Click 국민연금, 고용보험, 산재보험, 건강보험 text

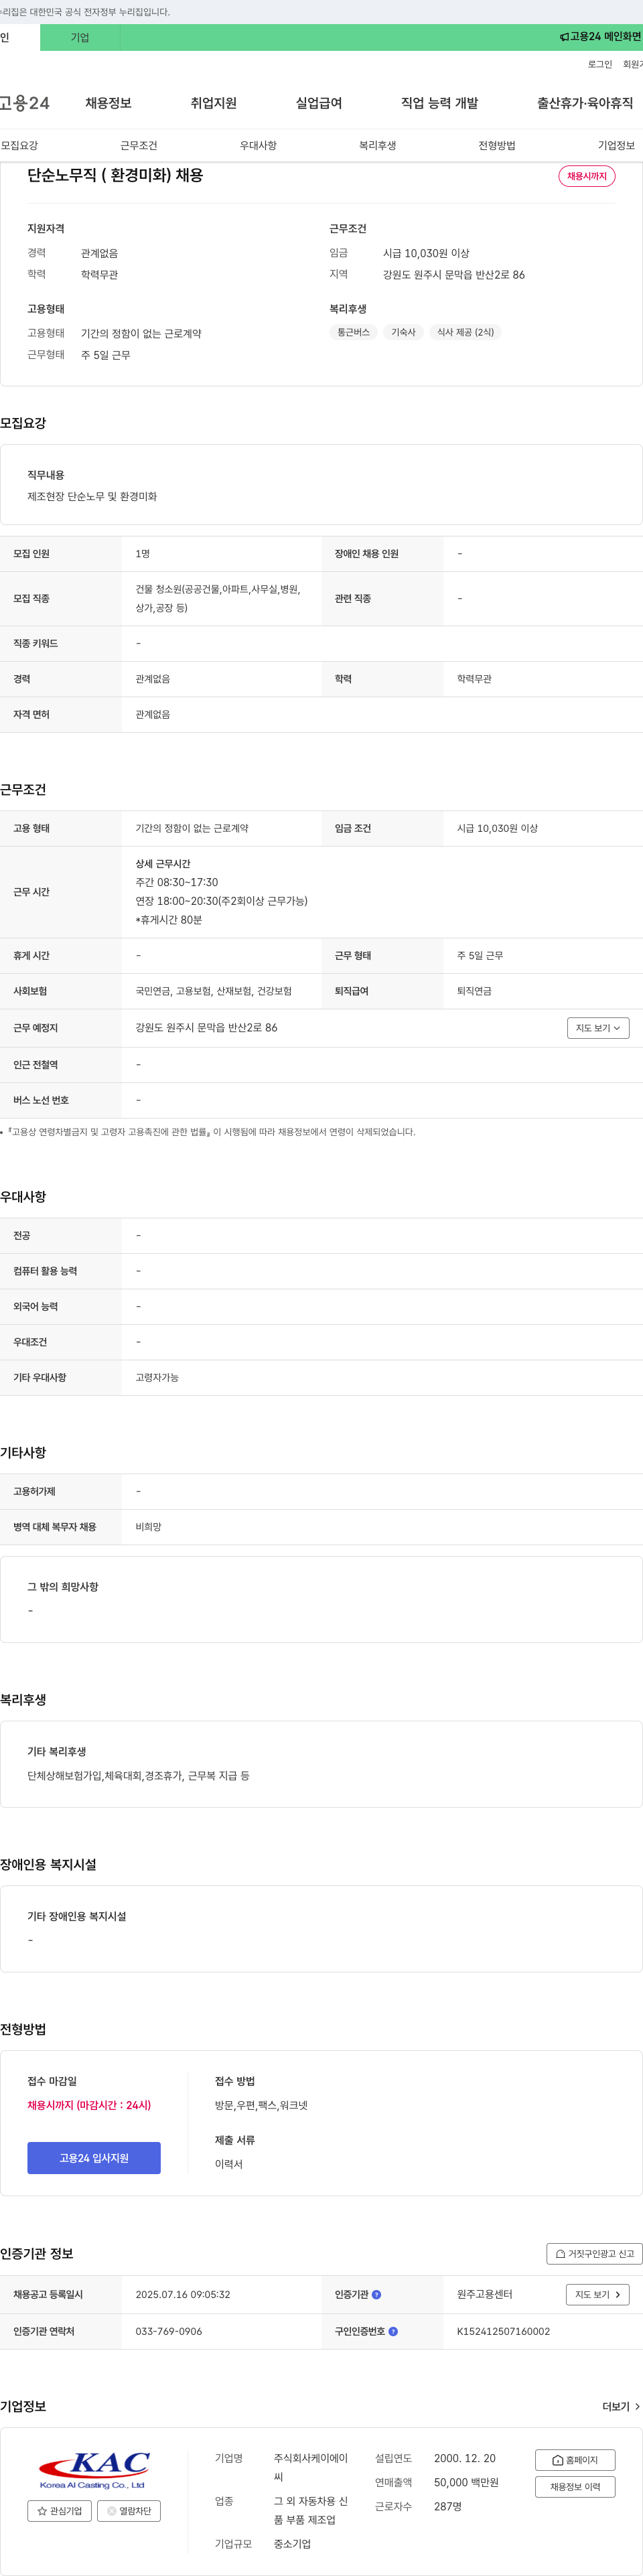click(x=214, y=991)
